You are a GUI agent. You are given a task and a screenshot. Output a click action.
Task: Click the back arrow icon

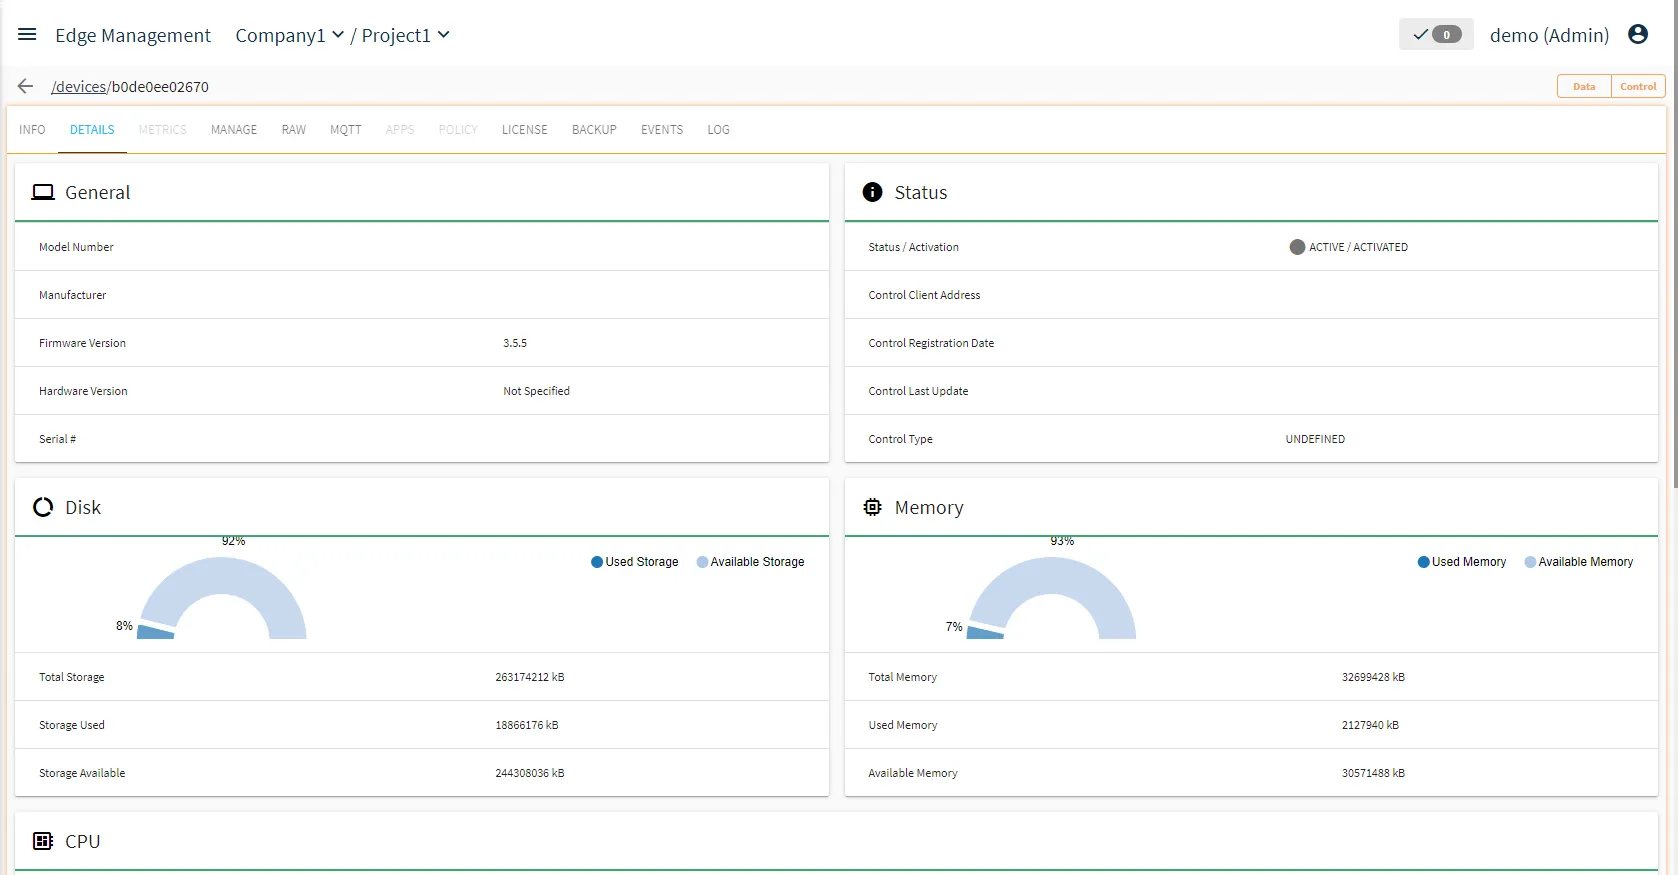tap(26, 87)
